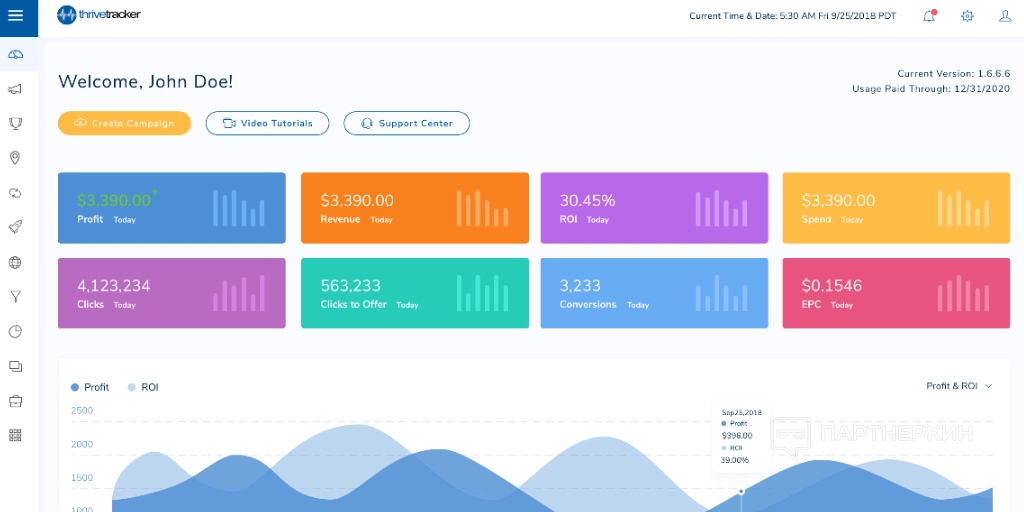Click the 39.00% tooltip ROI value
This screenshot has height=512, width=1024.
(735, 460)
